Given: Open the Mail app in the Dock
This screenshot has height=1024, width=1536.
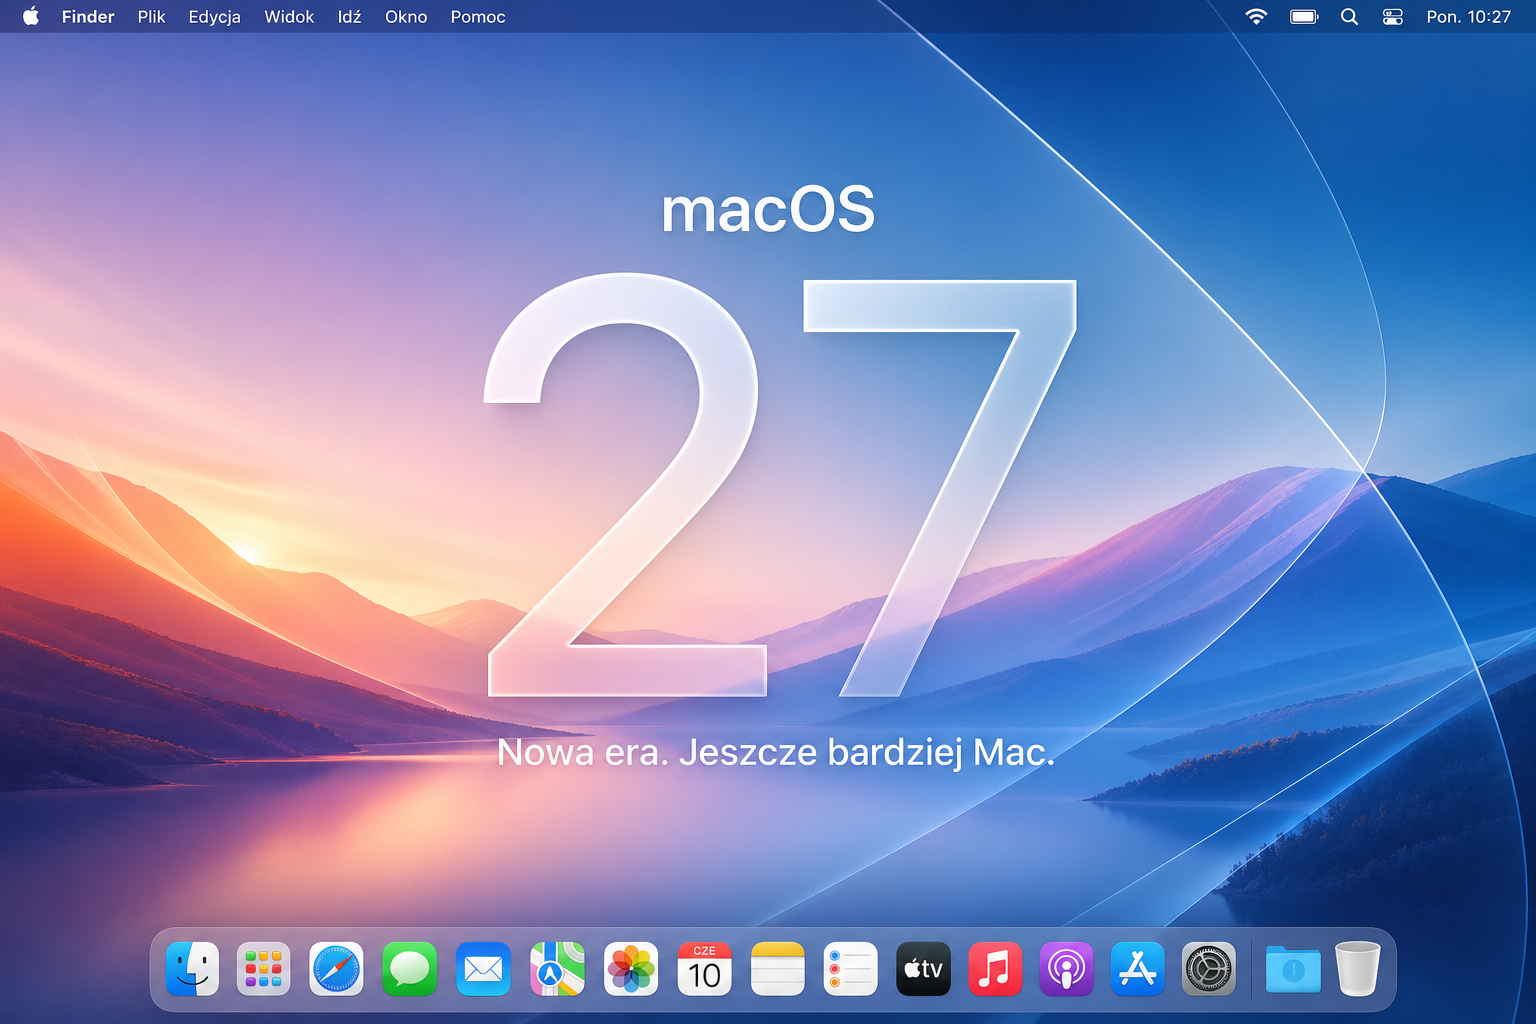Looking at the screenshot, I should [483, 969].
